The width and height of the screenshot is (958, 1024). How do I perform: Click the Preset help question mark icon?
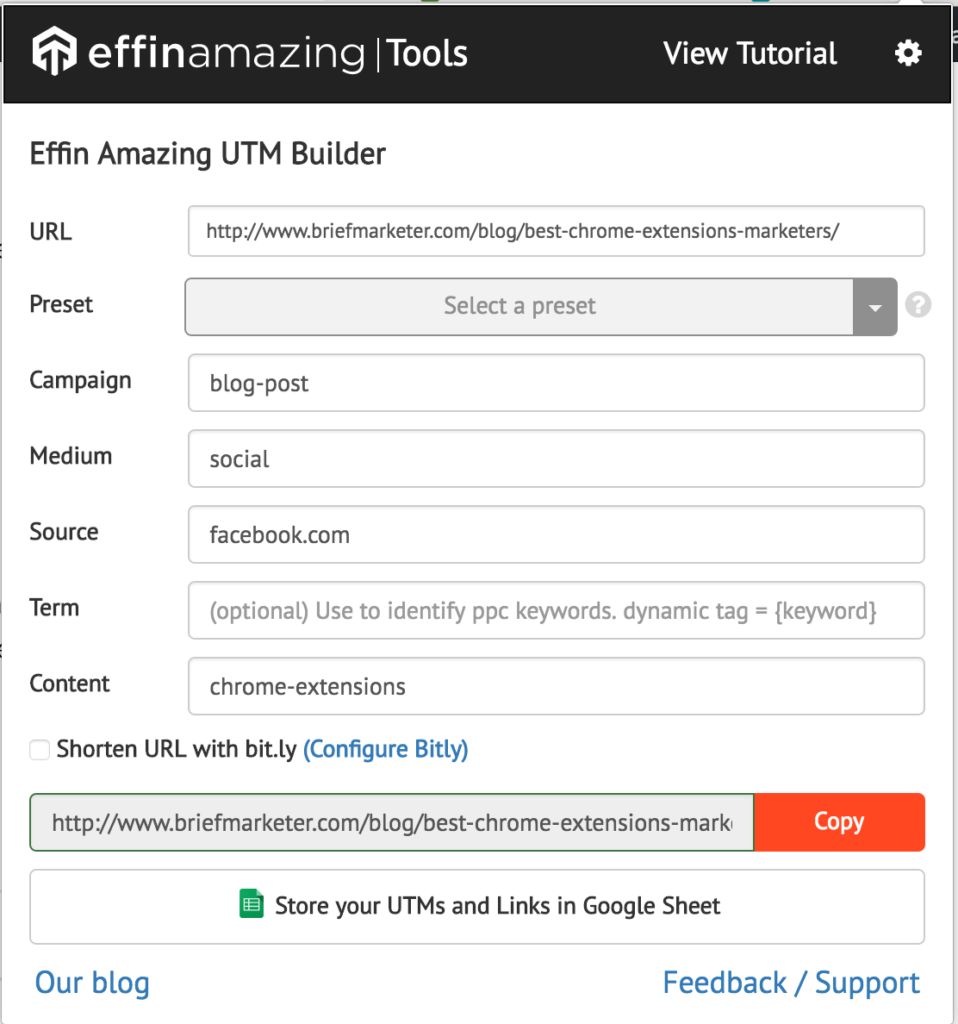point(918,305)
